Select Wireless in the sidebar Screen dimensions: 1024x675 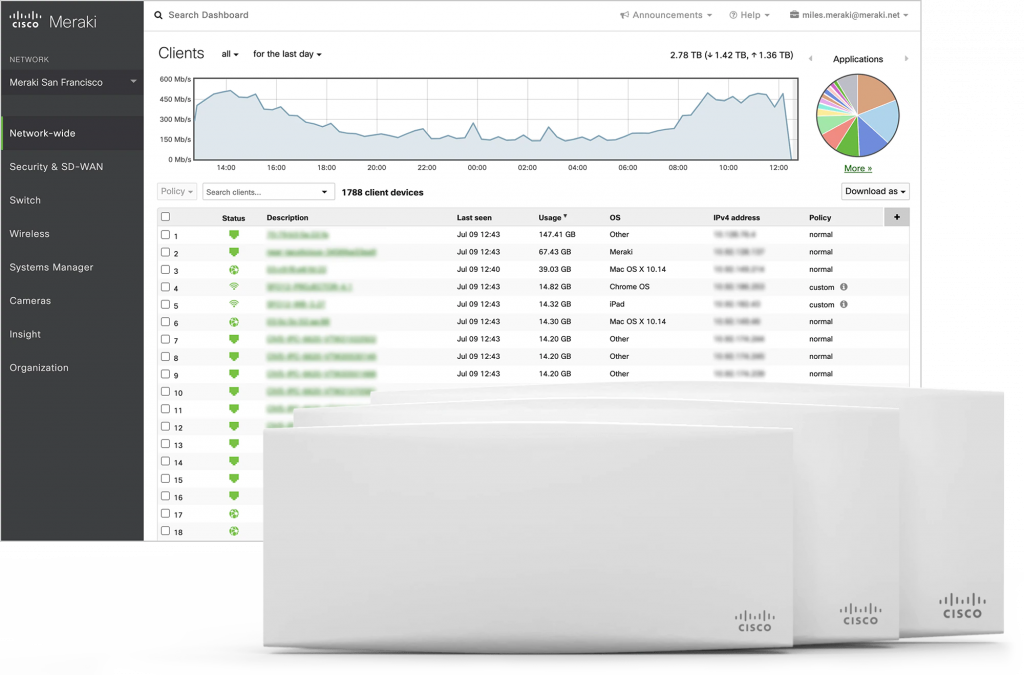[30, 234]
